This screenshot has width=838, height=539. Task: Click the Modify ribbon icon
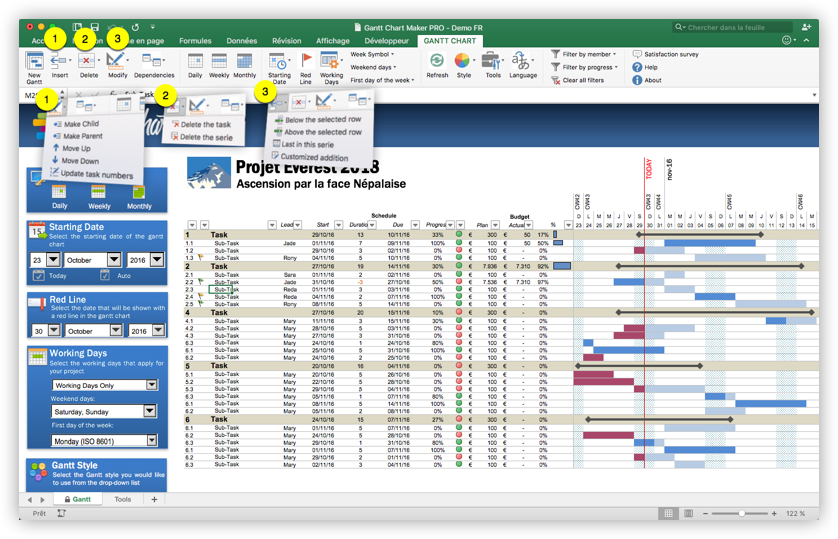point(115,61)
